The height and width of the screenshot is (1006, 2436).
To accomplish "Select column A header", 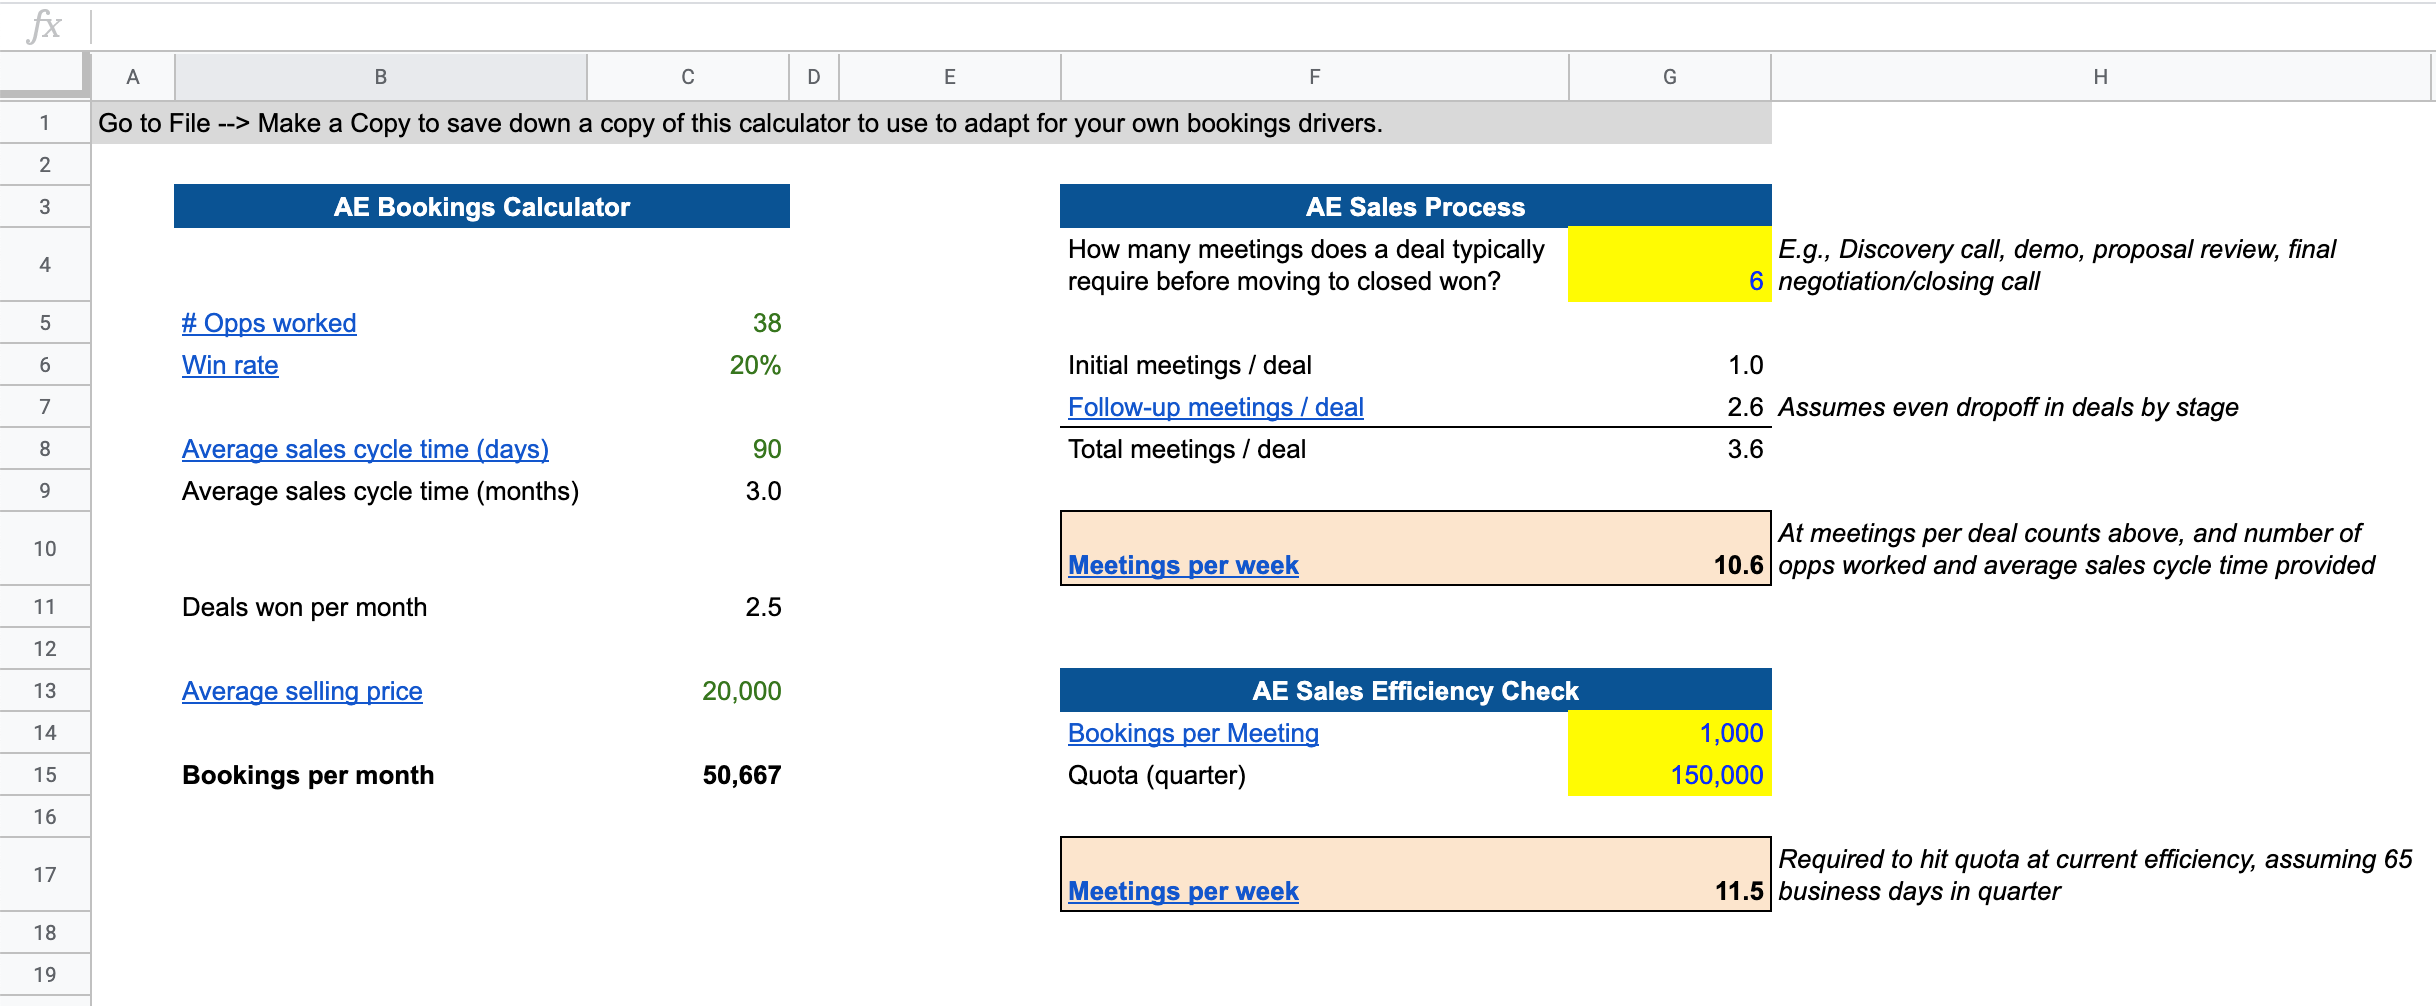I will pyautogui.click(x=133, y=77).
